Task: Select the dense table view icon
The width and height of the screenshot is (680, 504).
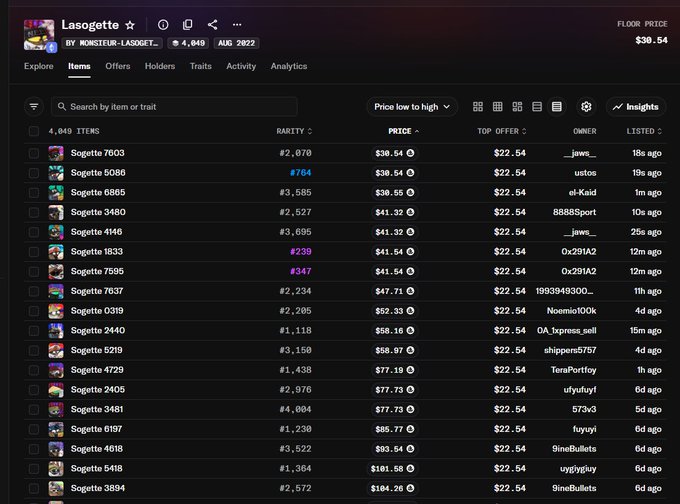Action: point(556,107)
